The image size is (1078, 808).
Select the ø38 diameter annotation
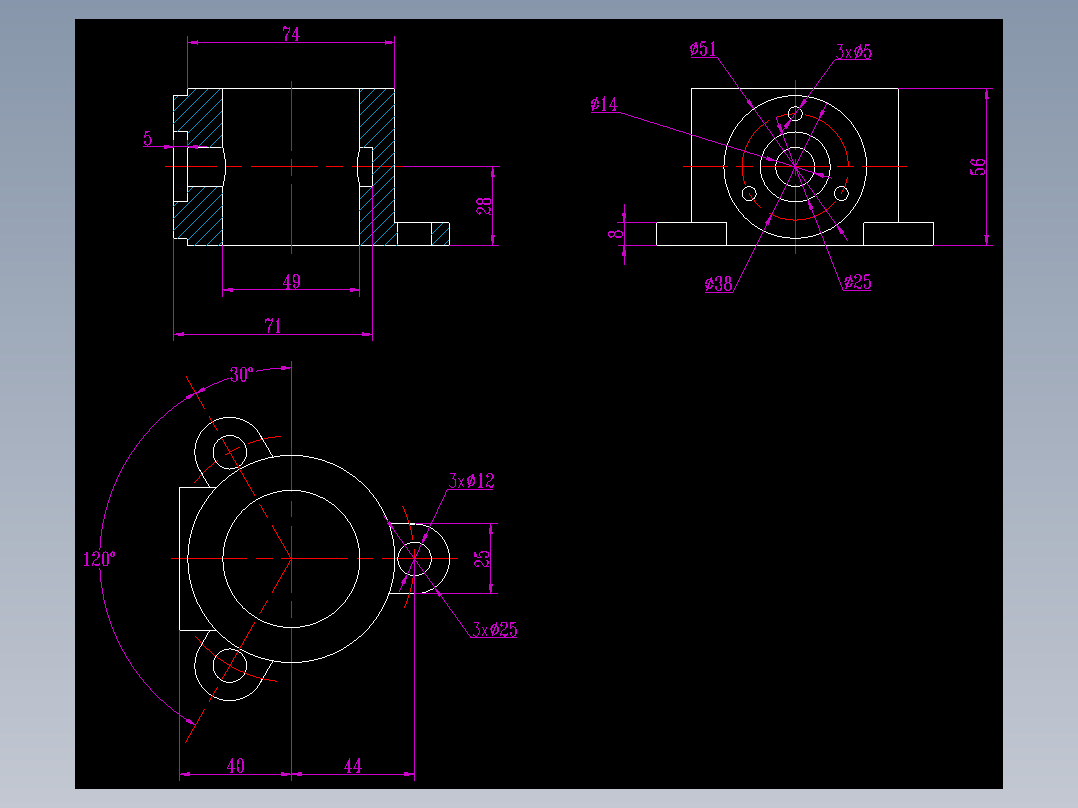718,284
